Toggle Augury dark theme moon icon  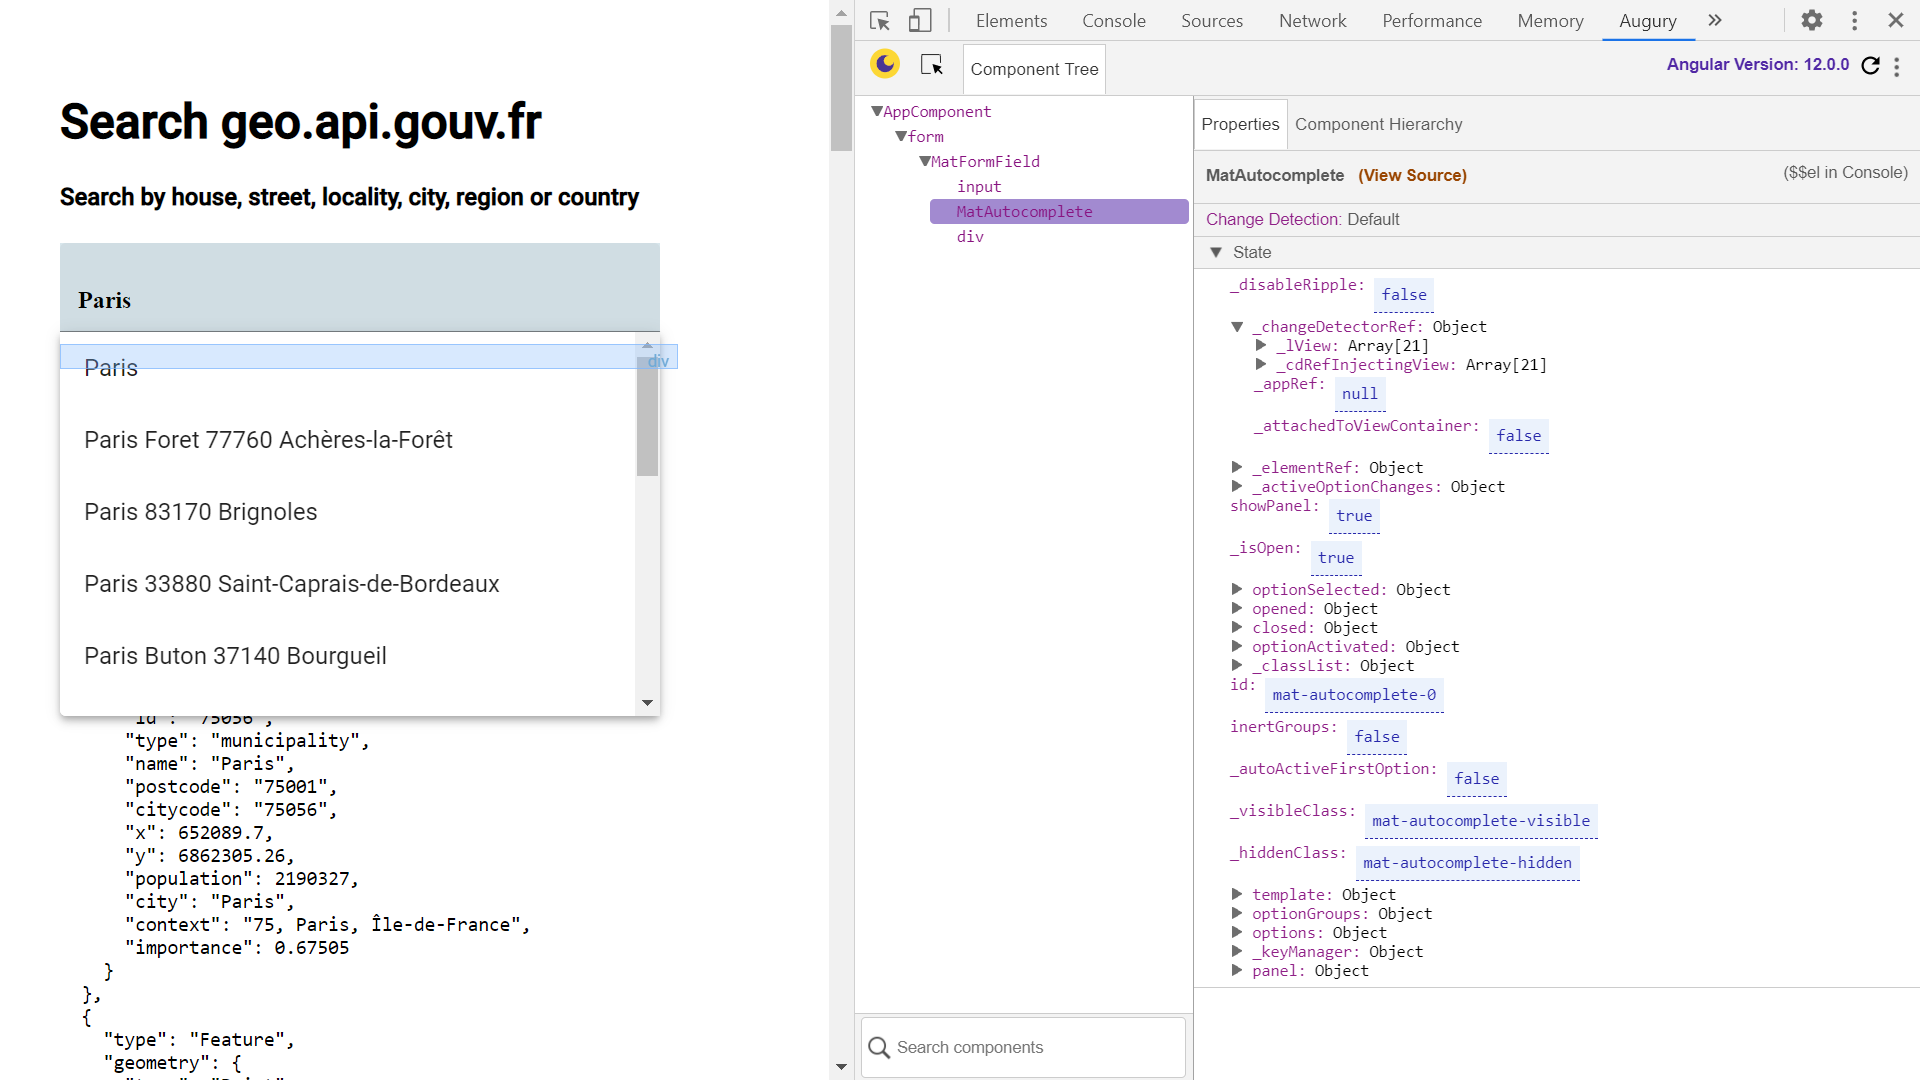(x=885, y=65)
